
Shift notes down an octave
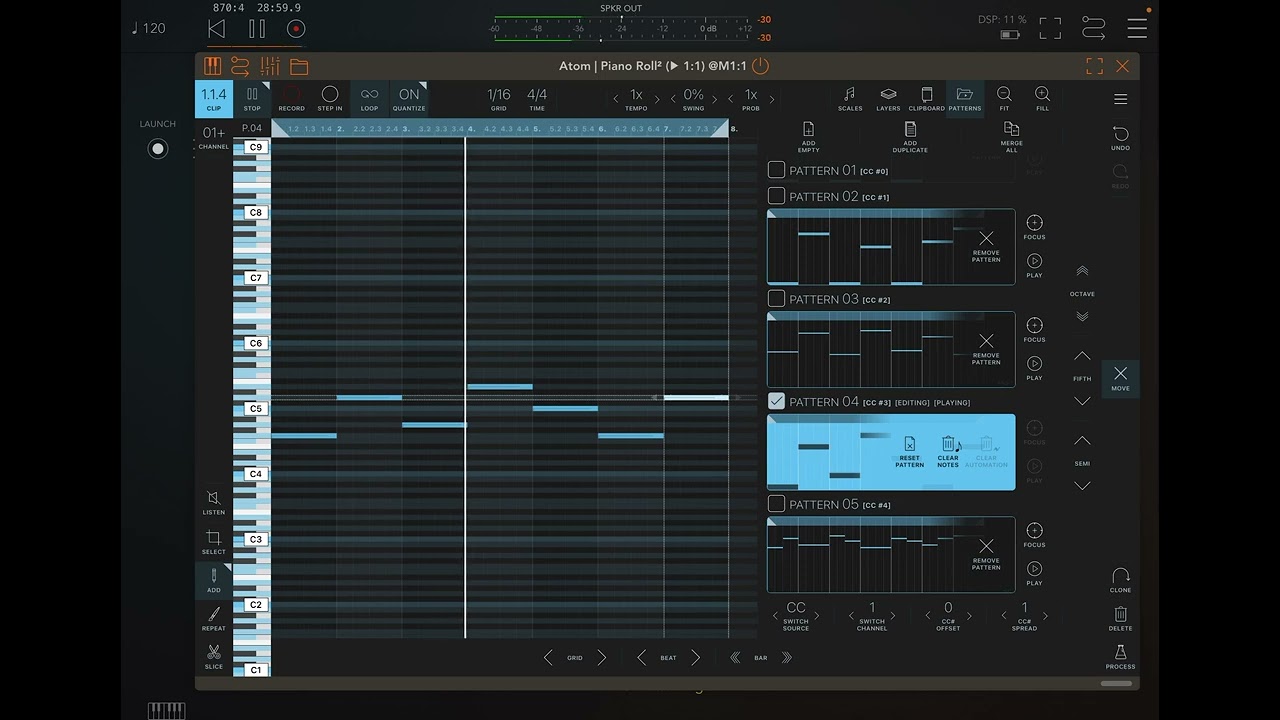pyautogui.click(x=1082, y=316)
